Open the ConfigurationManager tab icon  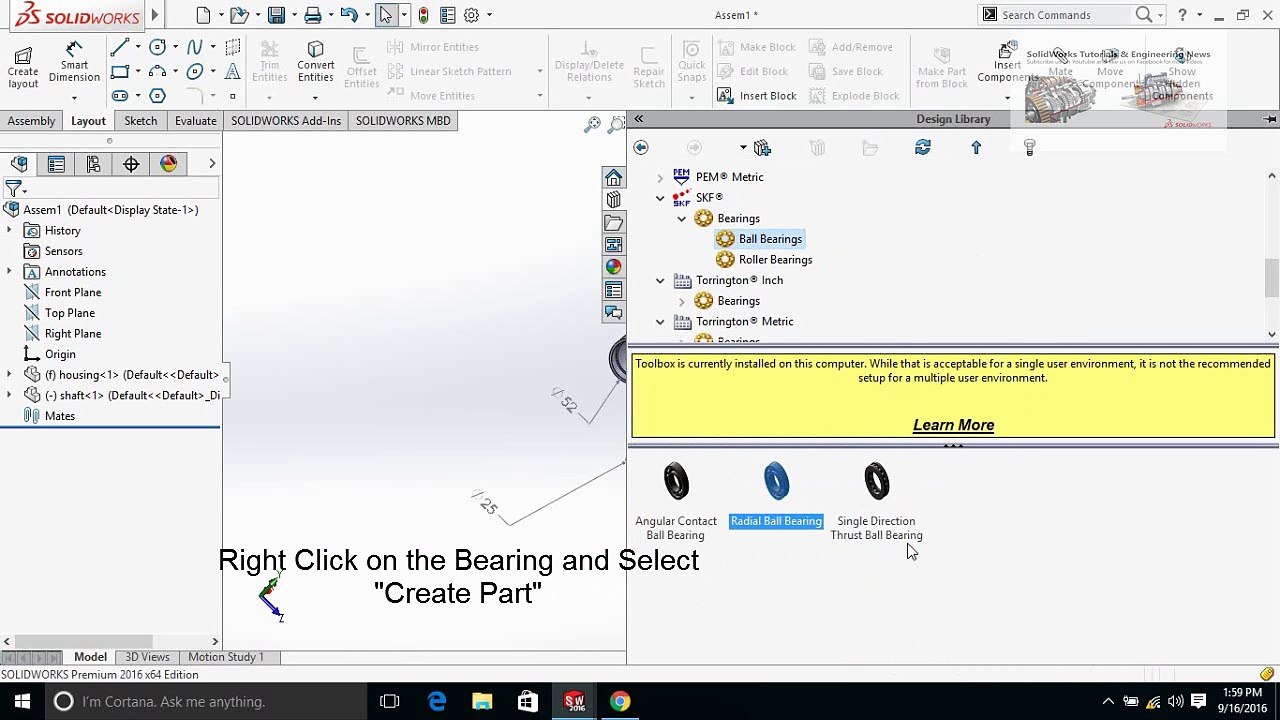click(x=93, y=164)
